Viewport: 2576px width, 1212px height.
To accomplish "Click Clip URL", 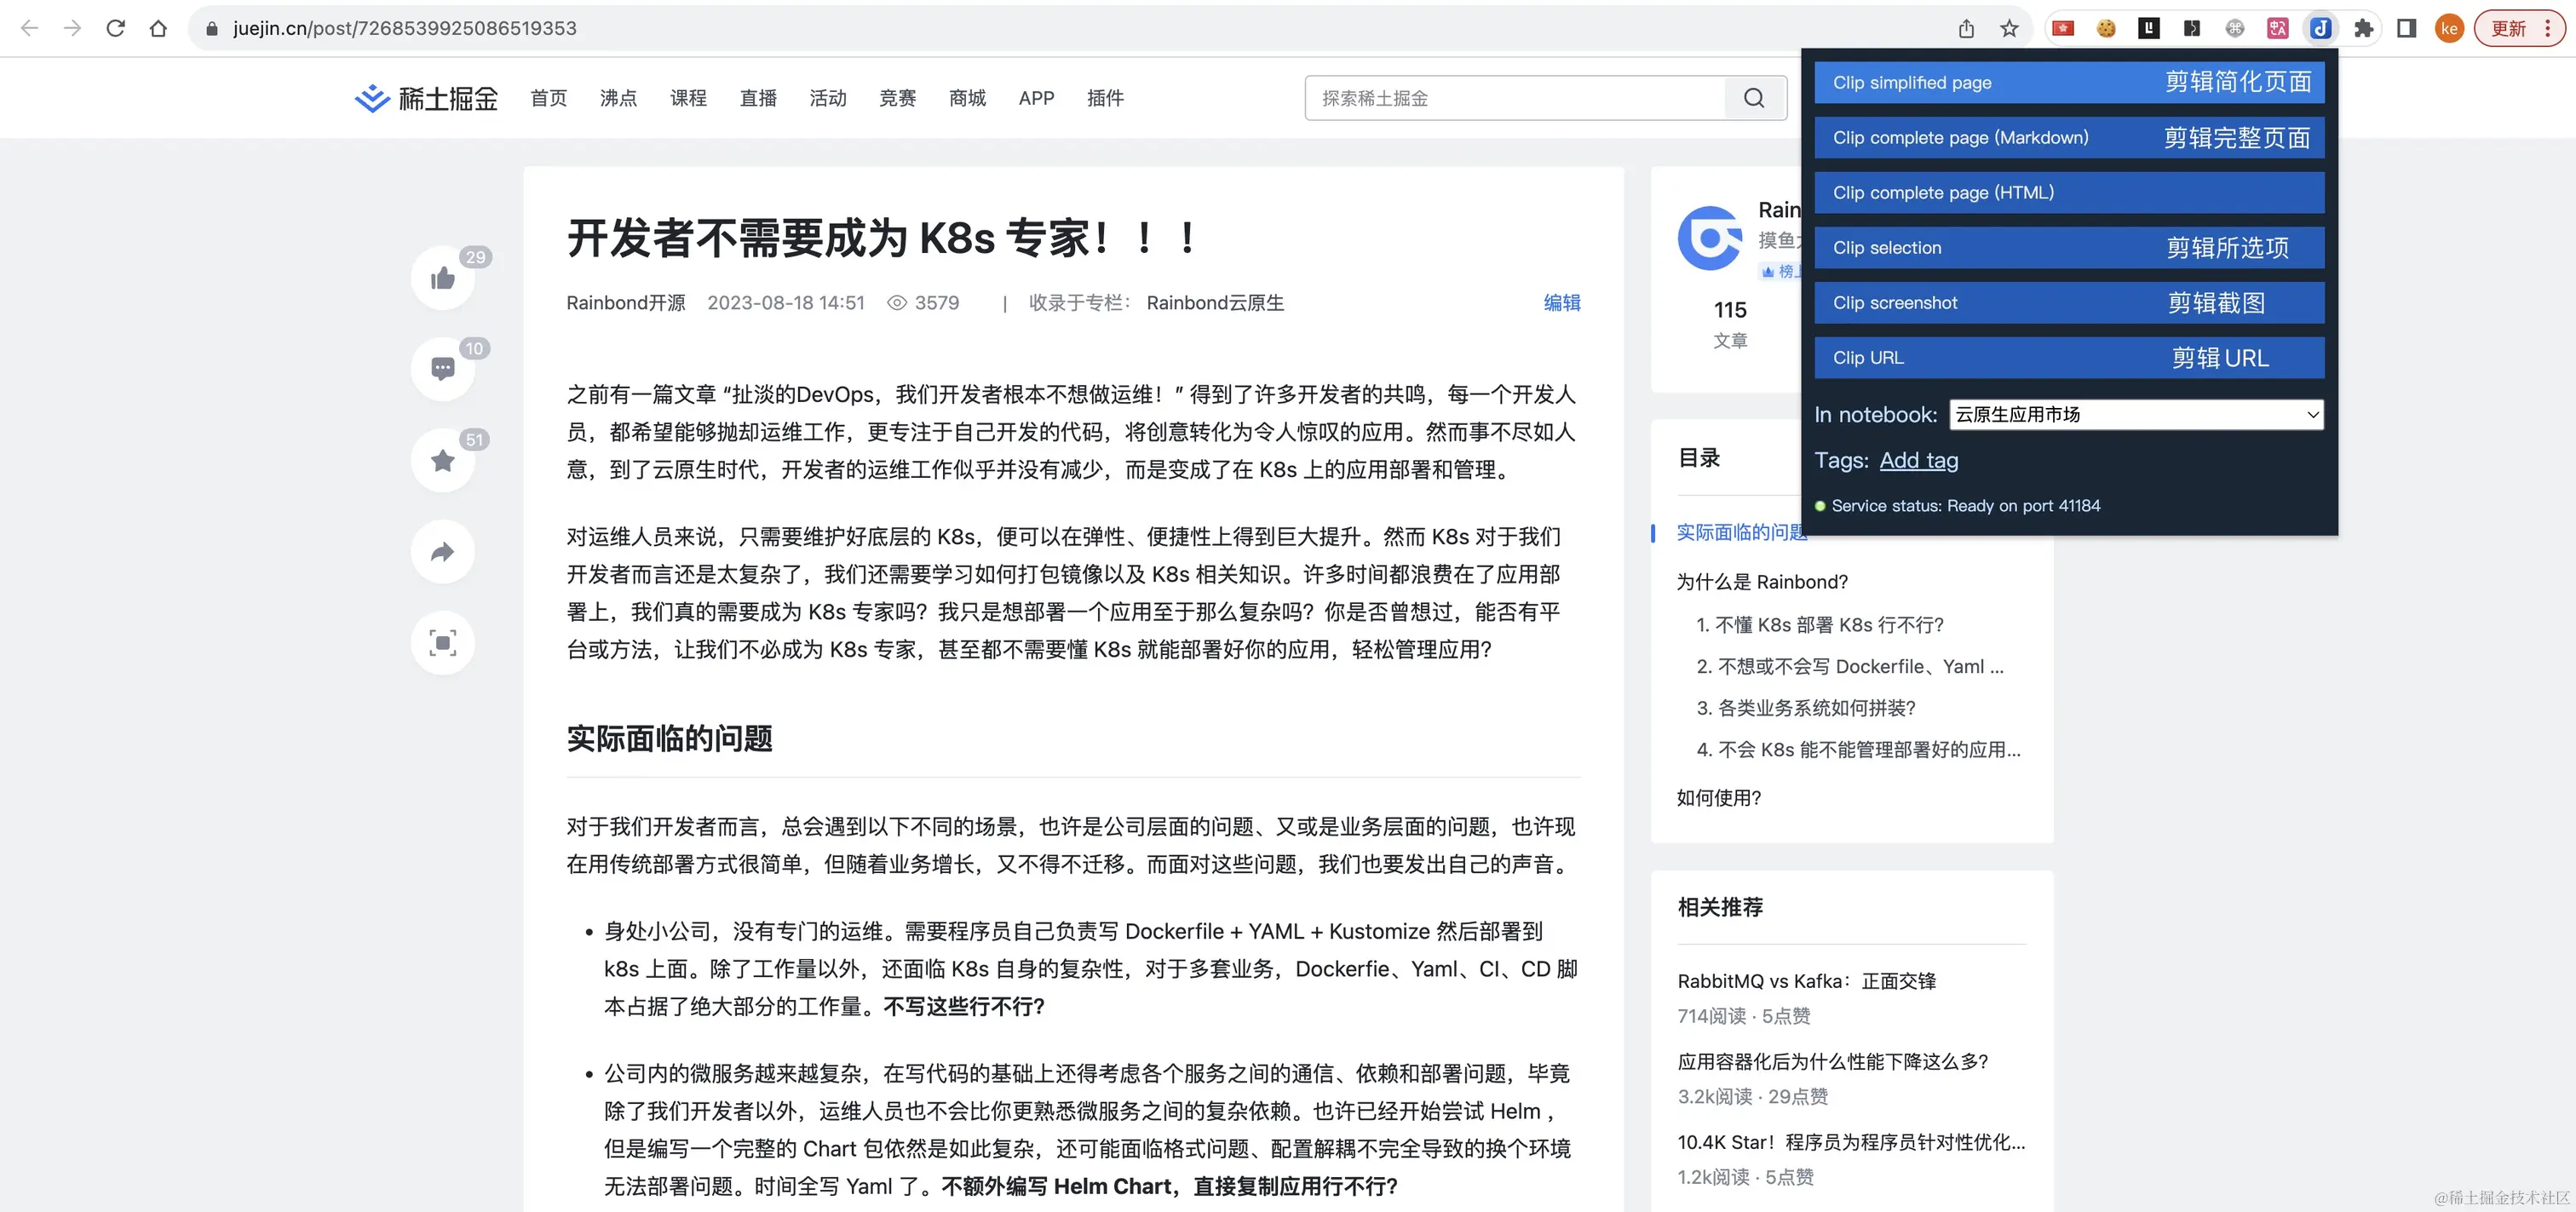I will tap(2069, 357).
